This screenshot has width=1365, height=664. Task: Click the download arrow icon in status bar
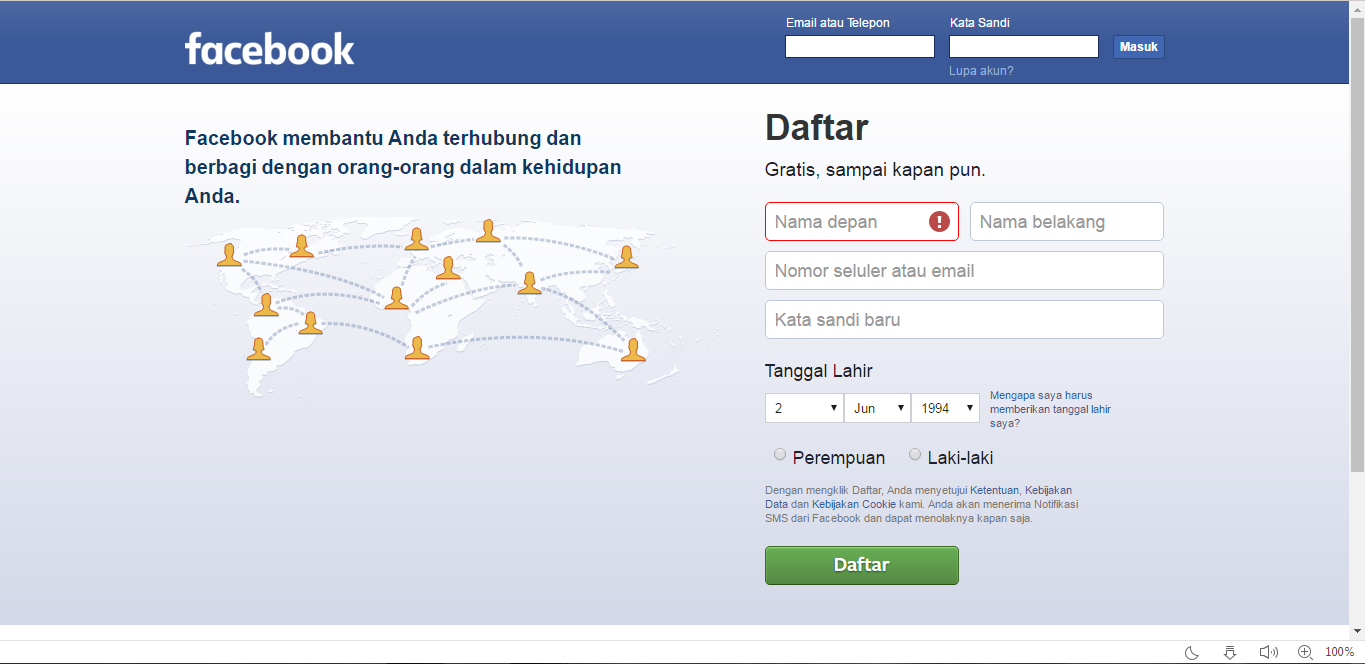1230,652
